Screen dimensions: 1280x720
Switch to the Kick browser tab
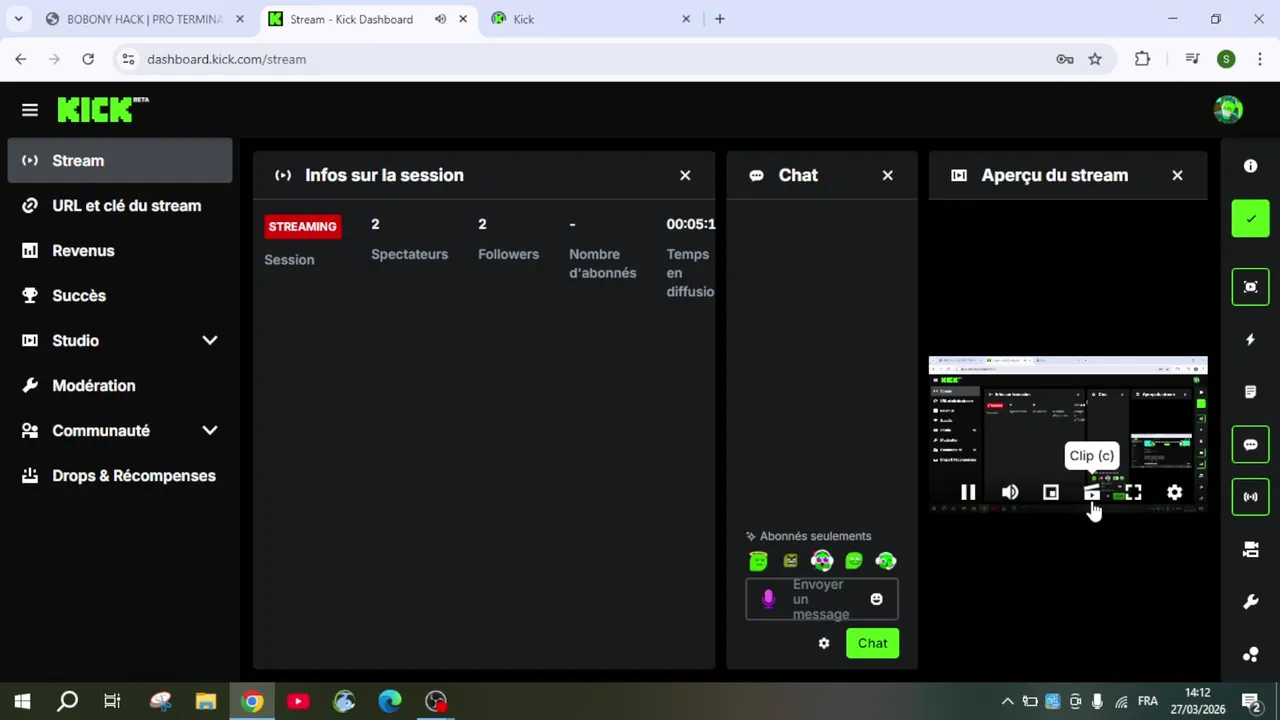592,19
